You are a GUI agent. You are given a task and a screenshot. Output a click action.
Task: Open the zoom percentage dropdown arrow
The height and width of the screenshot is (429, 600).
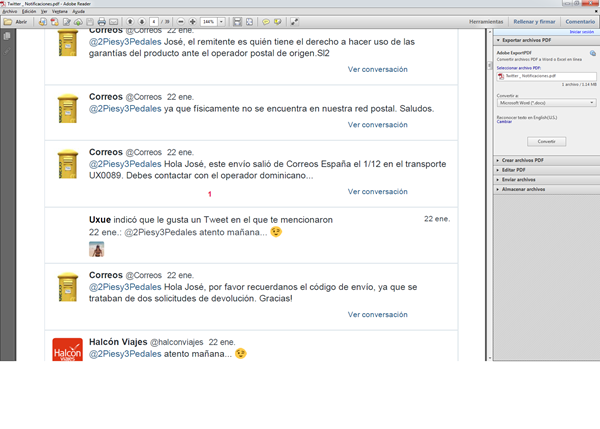[x=221, y=22]
